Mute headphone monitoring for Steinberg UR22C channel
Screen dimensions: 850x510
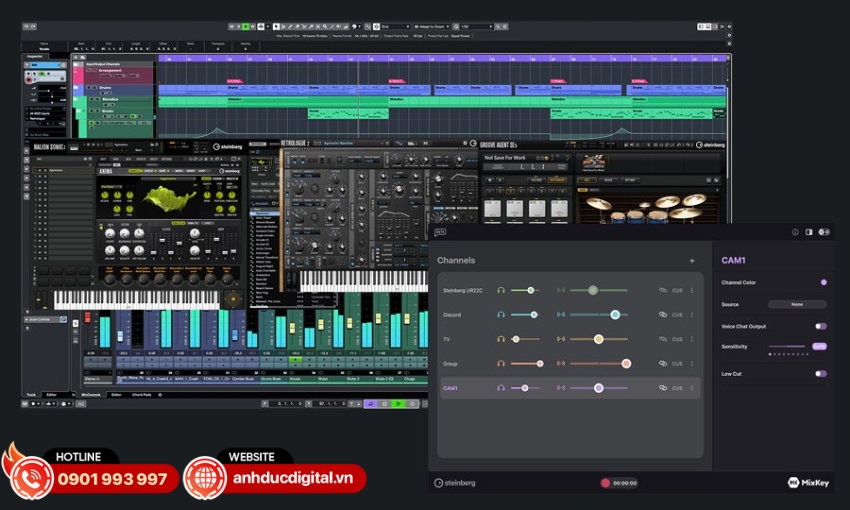[501, 290]
